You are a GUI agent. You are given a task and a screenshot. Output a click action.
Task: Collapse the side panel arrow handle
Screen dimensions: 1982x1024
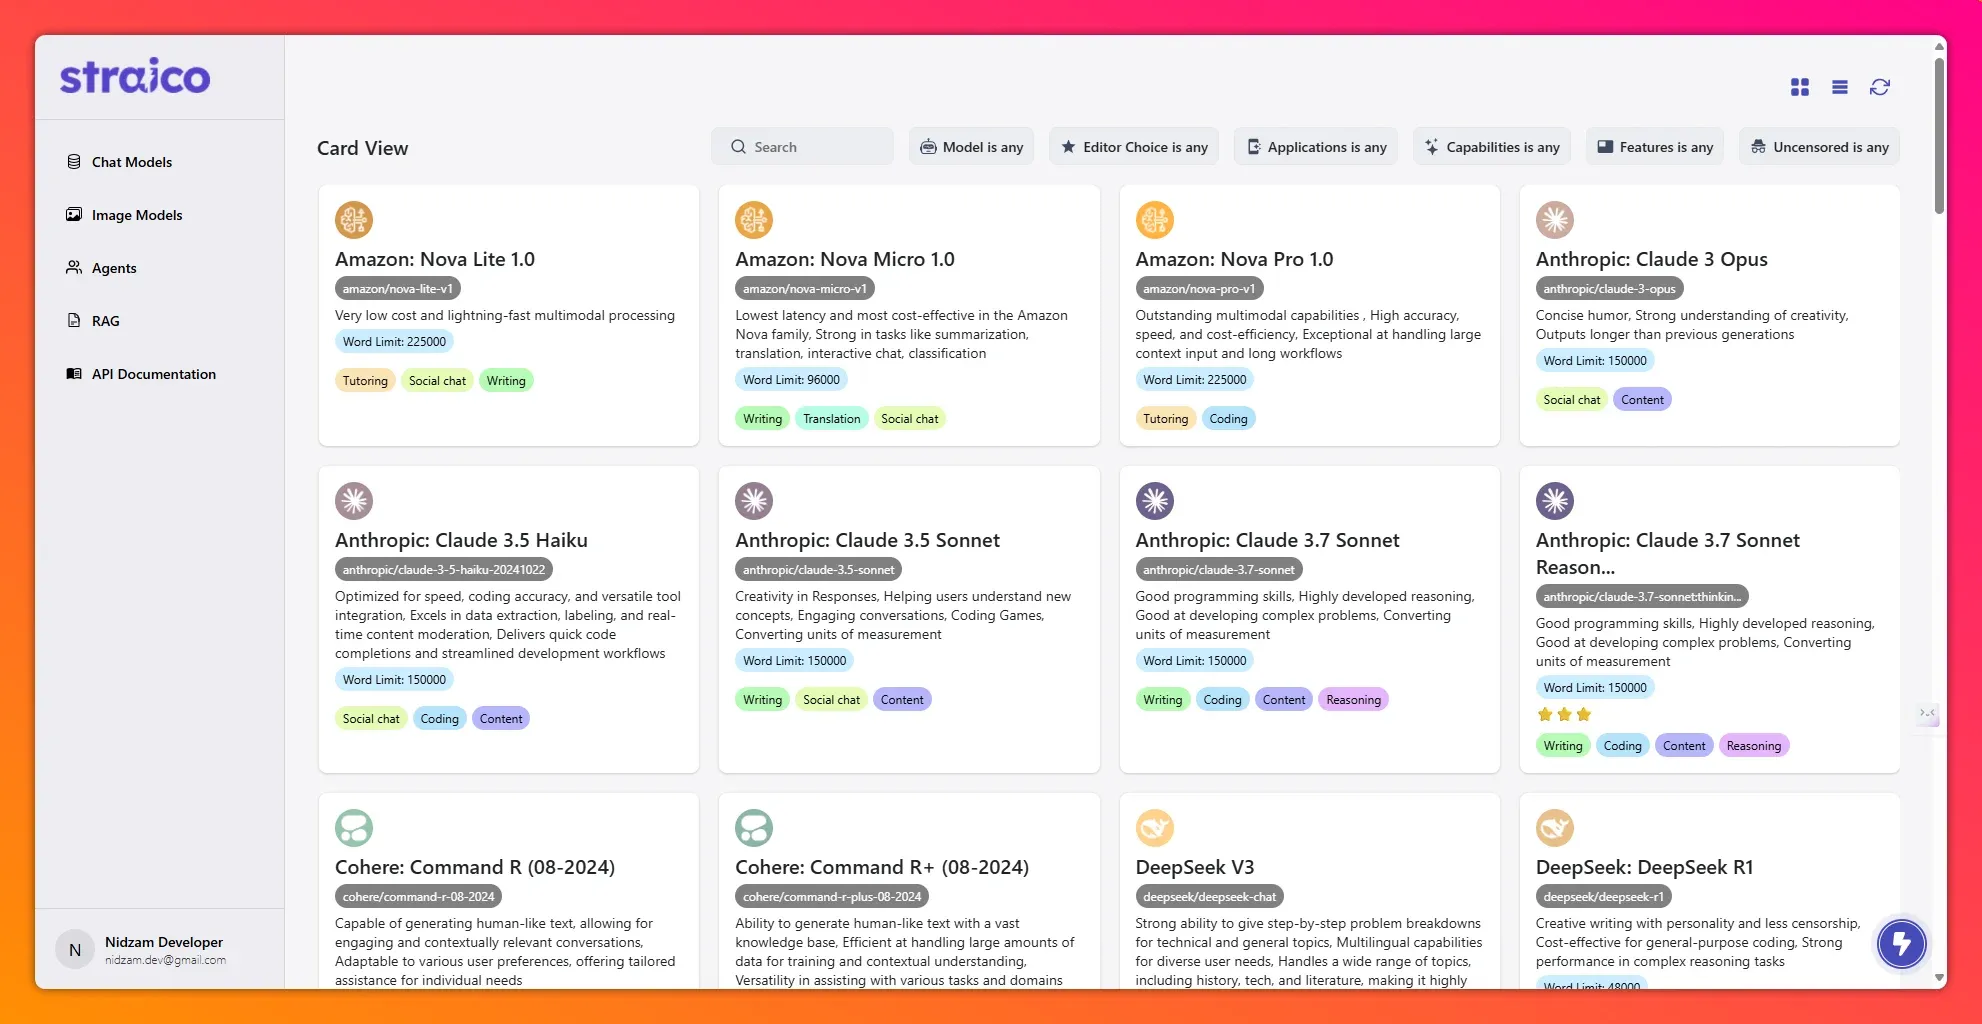pyautogui.click(x=1927, y=713)
